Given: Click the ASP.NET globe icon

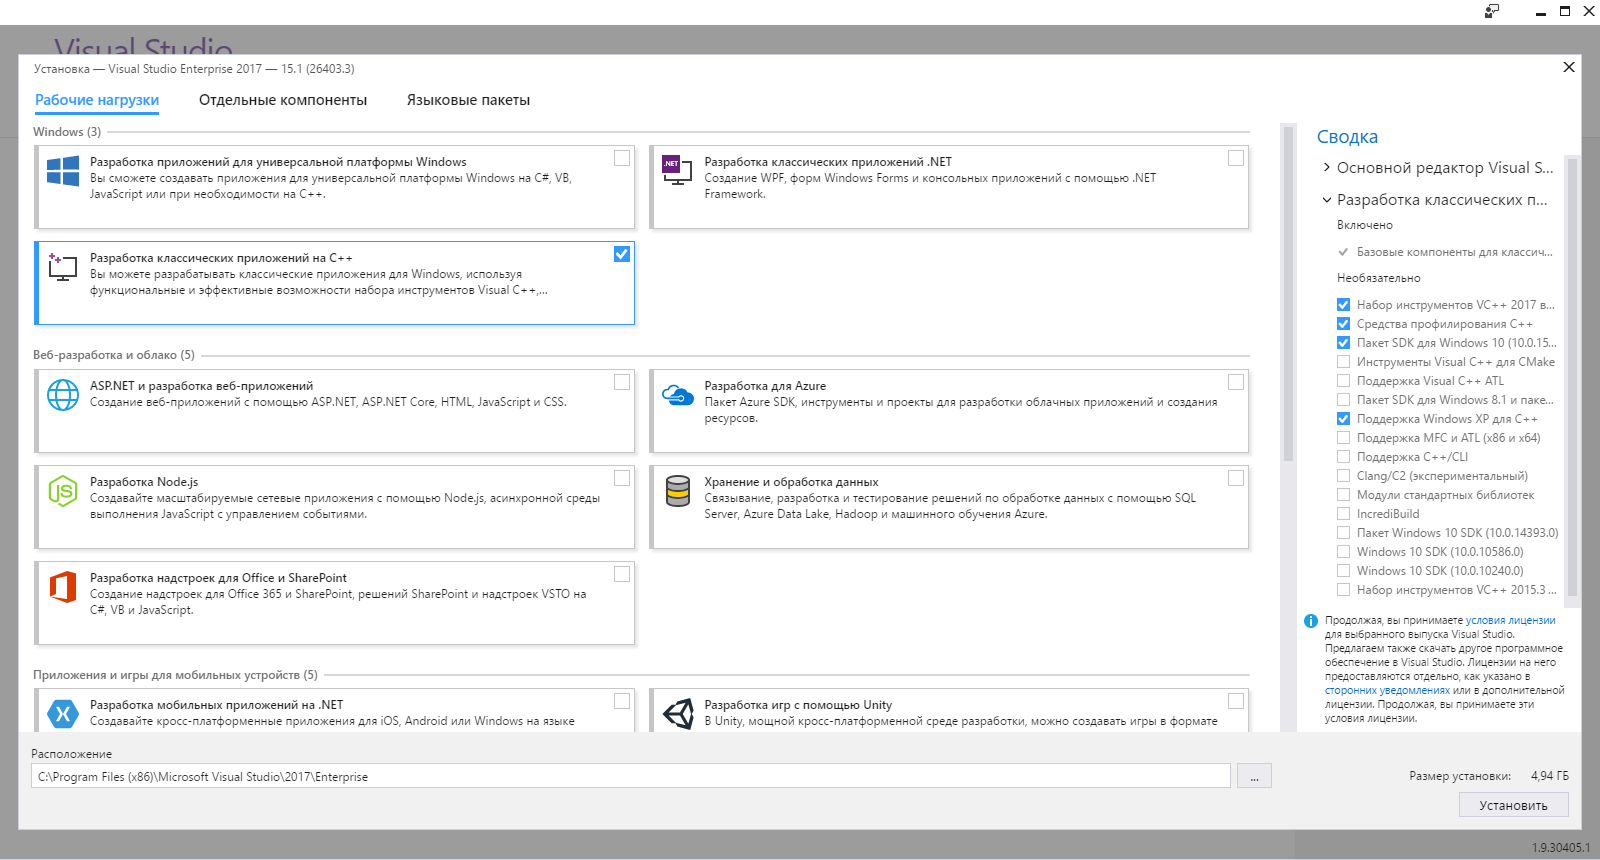Looking at the screenshot, I should [63, 395].
